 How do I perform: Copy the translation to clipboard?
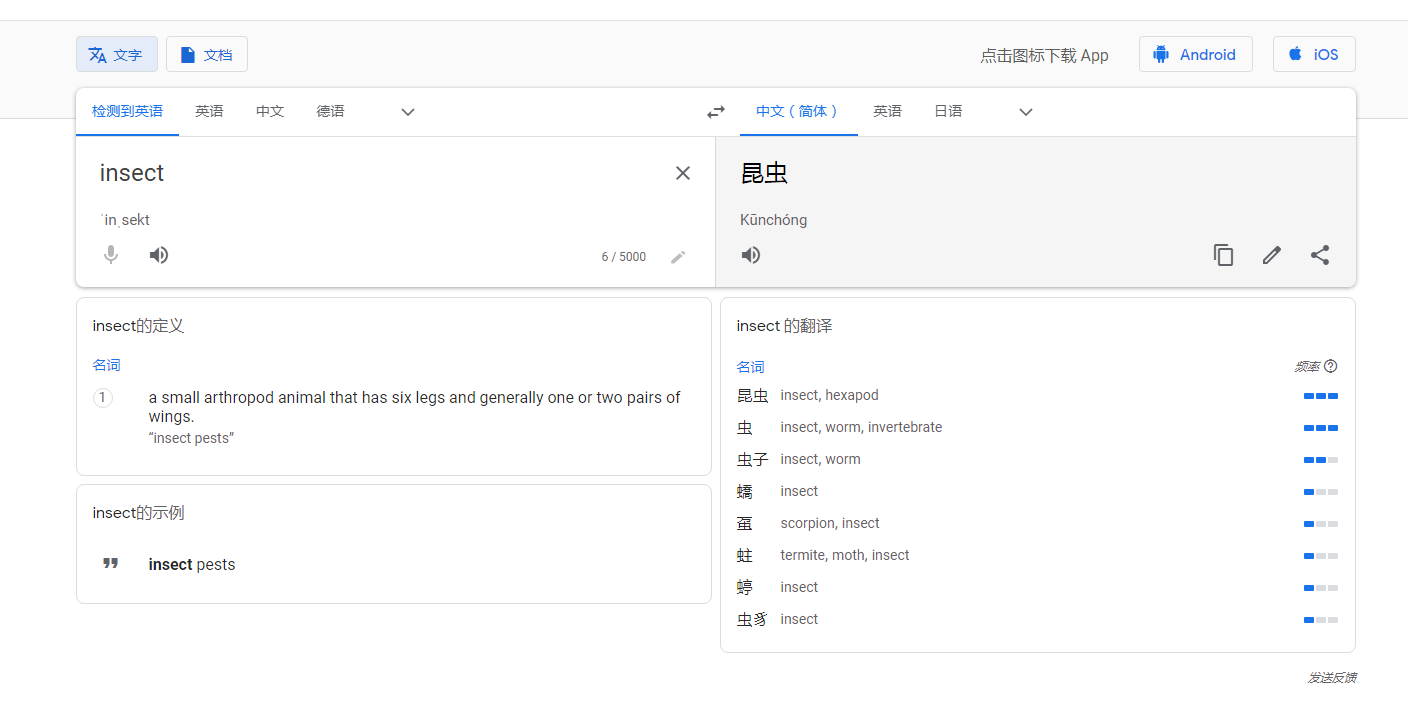[1223, 255]
